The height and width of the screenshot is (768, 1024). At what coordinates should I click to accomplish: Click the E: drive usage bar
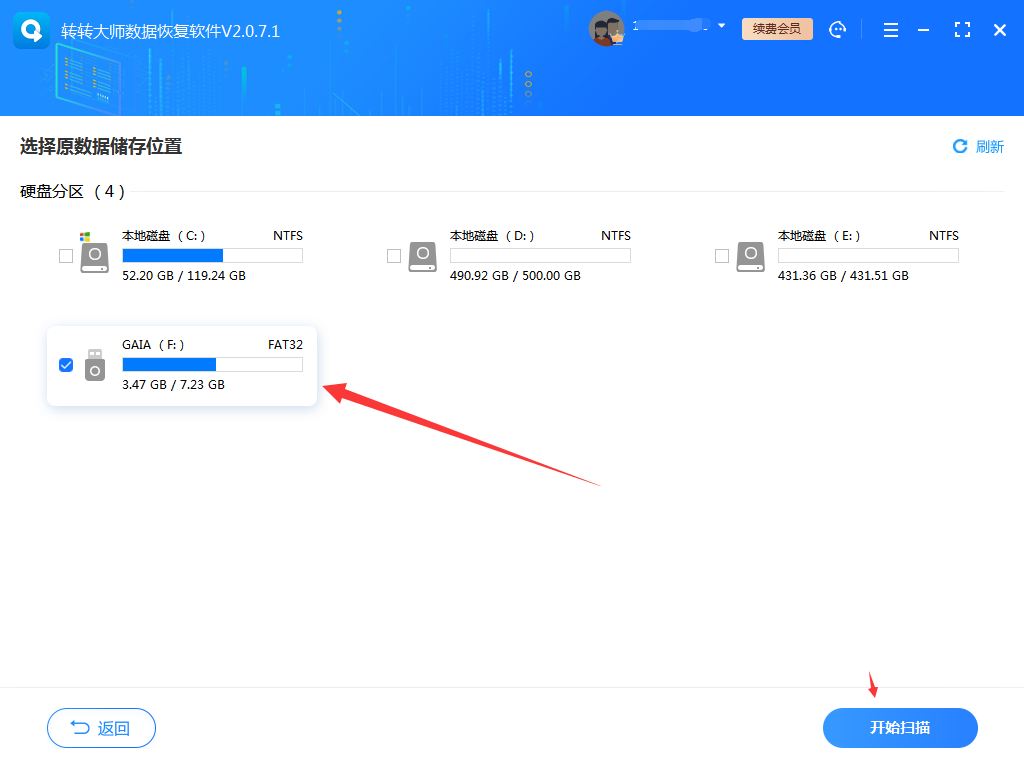[868, 255]
